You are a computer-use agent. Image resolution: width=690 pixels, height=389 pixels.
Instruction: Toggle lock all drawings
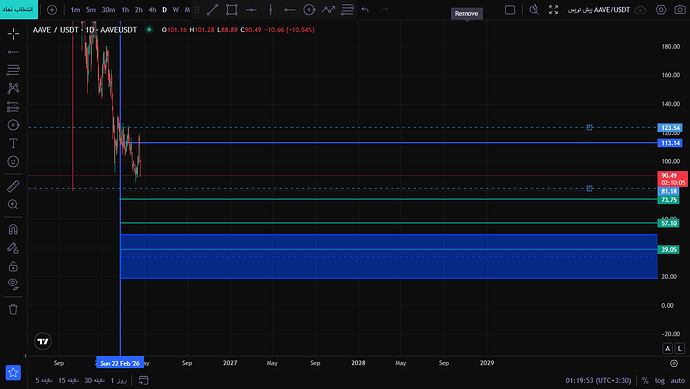13,266
